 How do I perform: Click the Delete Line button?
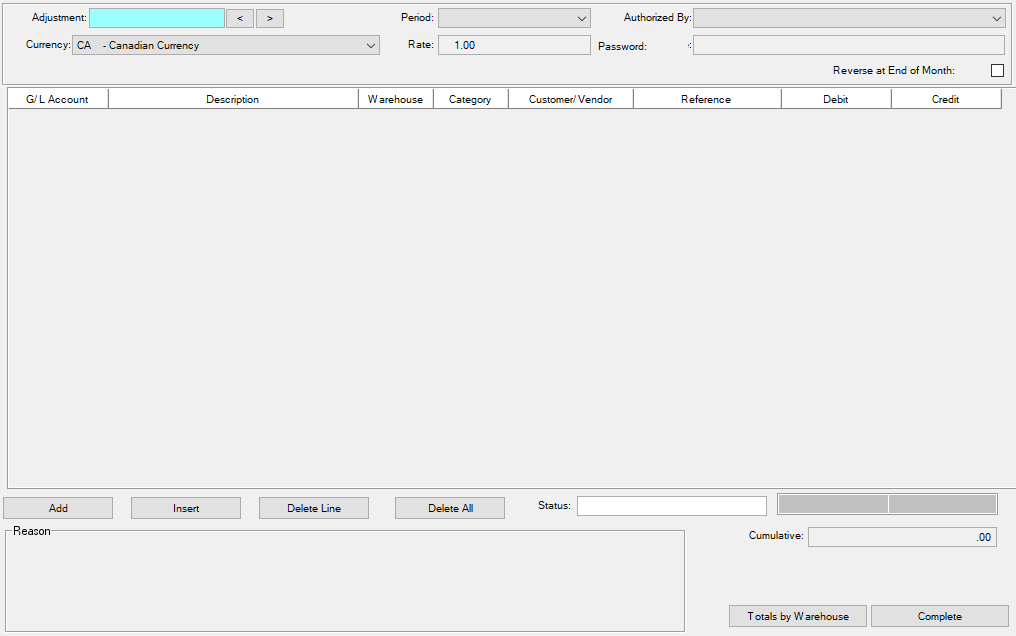[x=314, y=508]
